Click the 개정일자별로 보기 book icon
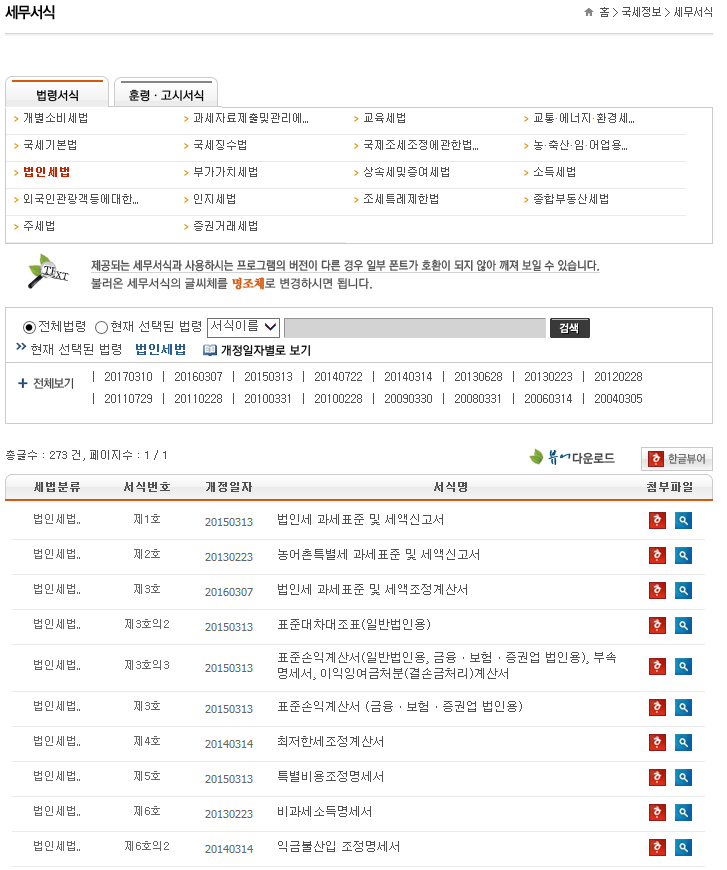Screen dimensions: 727x870 pos(210,350)
